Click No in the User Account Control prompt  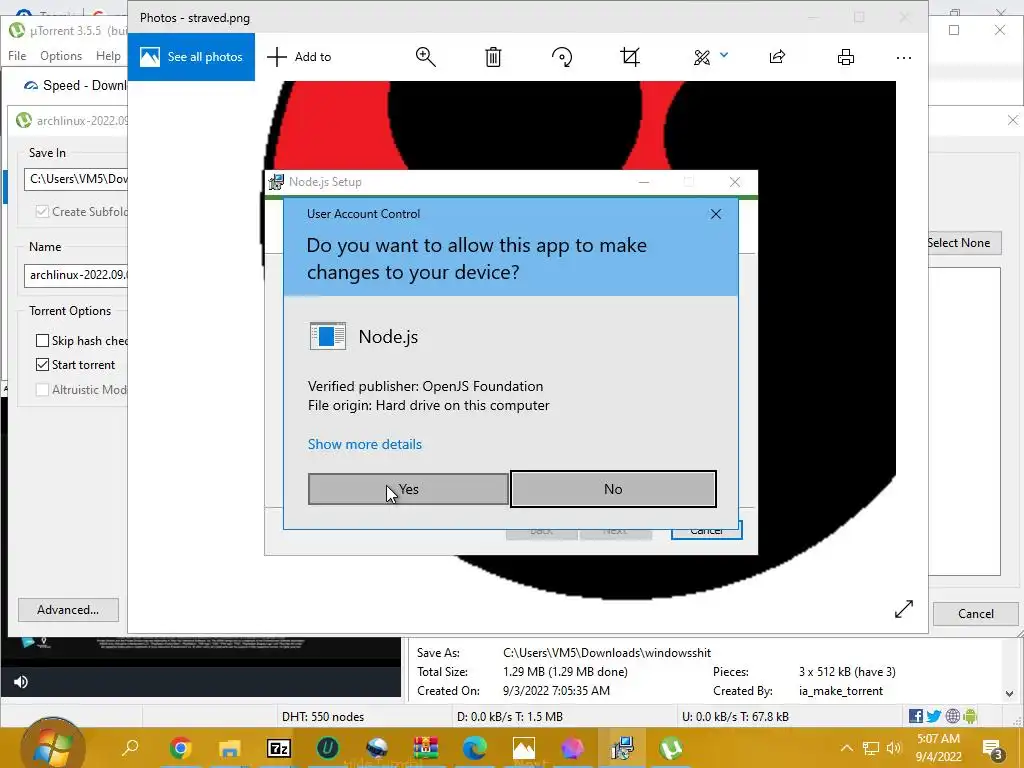pos(613,489)
